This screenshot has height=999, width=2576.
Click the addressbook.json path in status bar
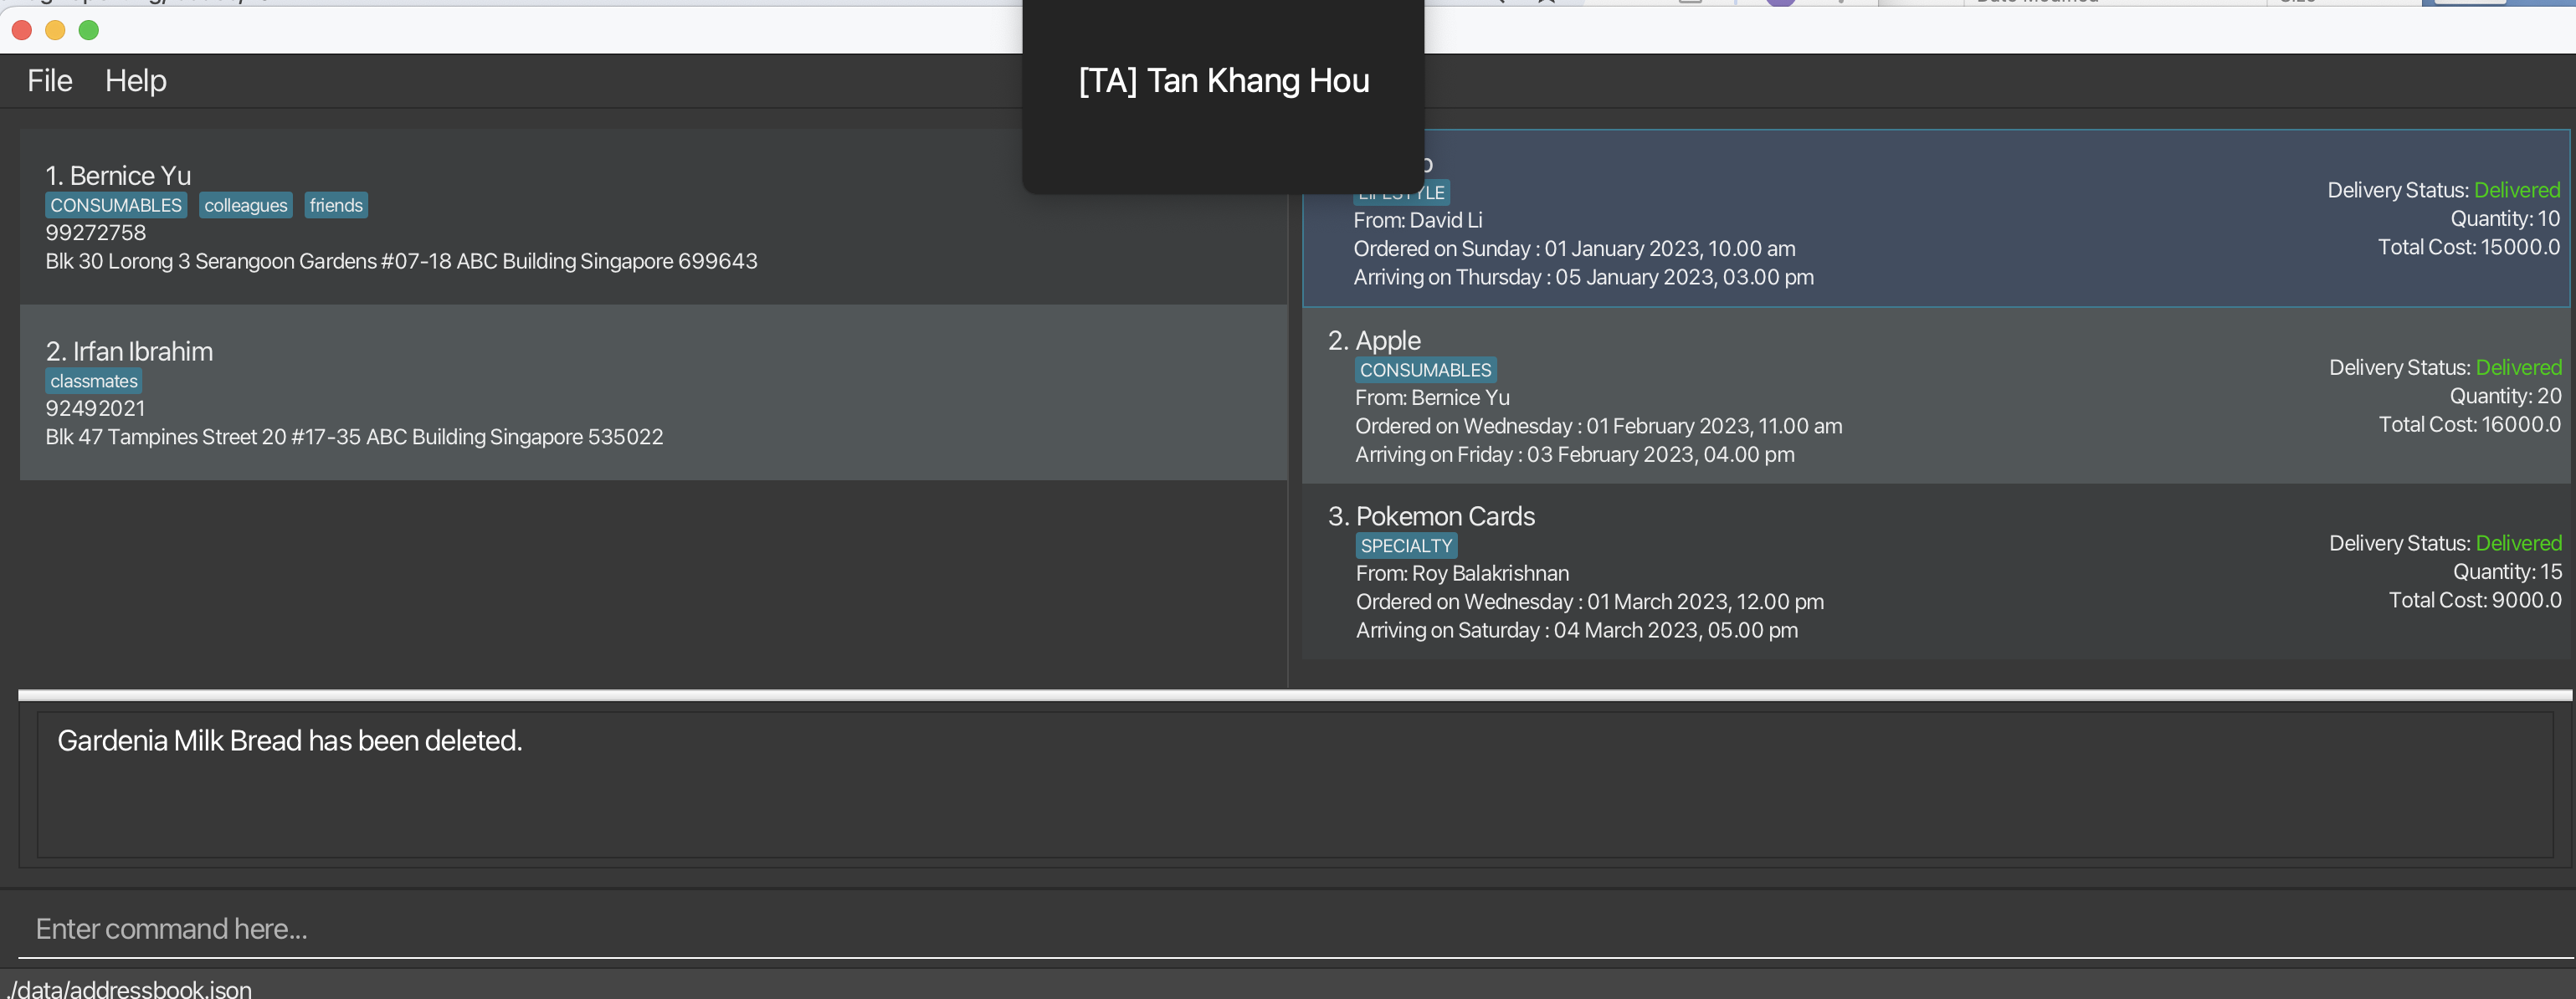point(130,988)
